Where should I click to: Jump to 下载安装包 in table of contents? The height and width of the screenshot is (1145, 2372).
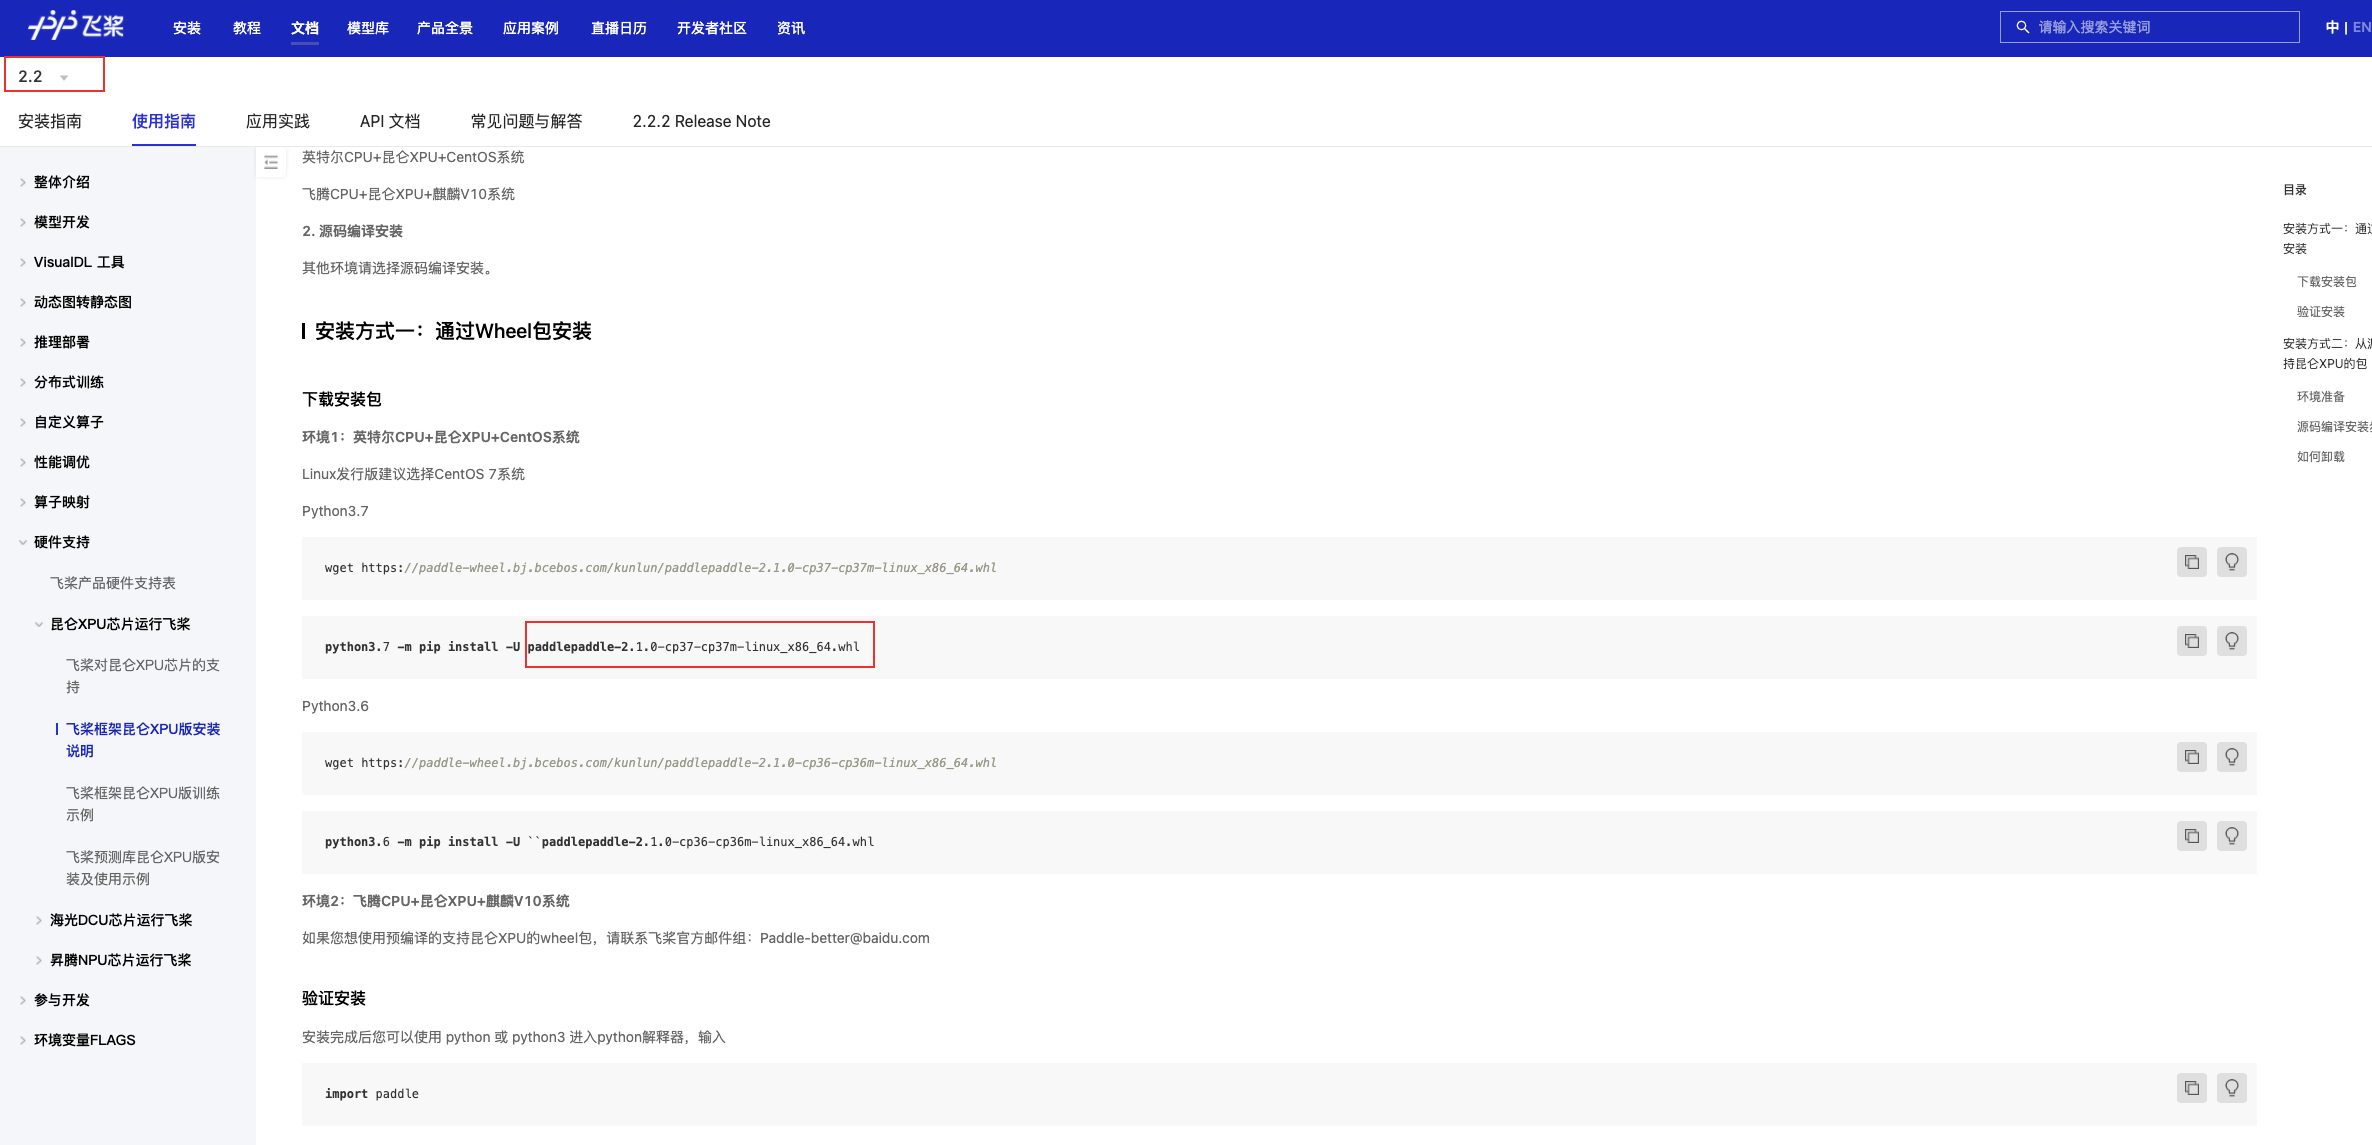tap(2327, 282)
